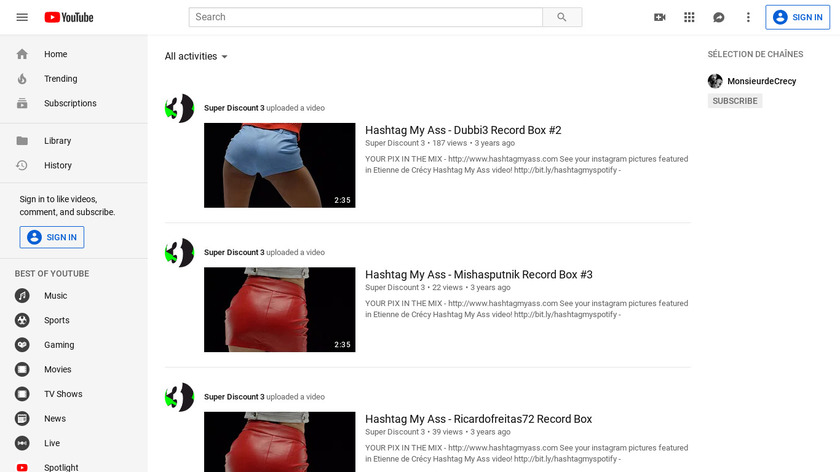Expand the All activities dropdown

click(x=196, y=56)
